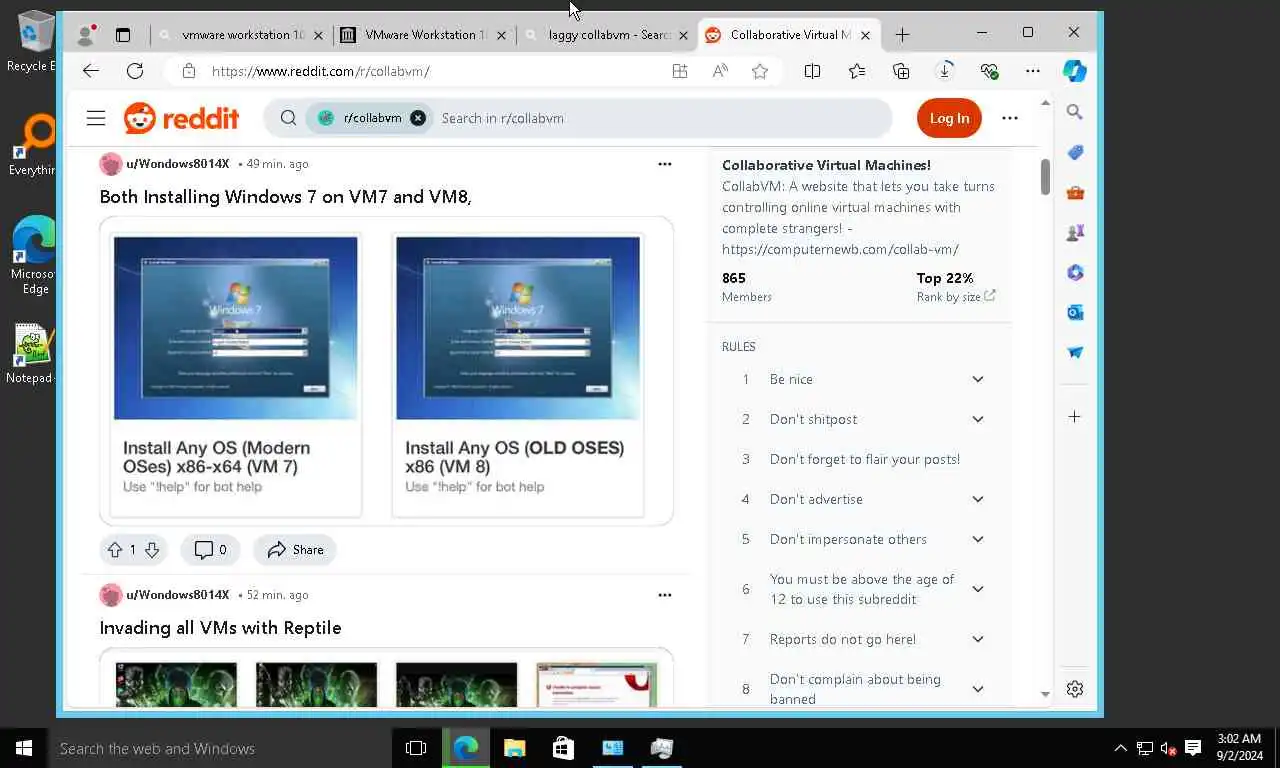Click the Don't forget to flair rule text
The height and width of the screenshot is (768, 1280).
865,459
